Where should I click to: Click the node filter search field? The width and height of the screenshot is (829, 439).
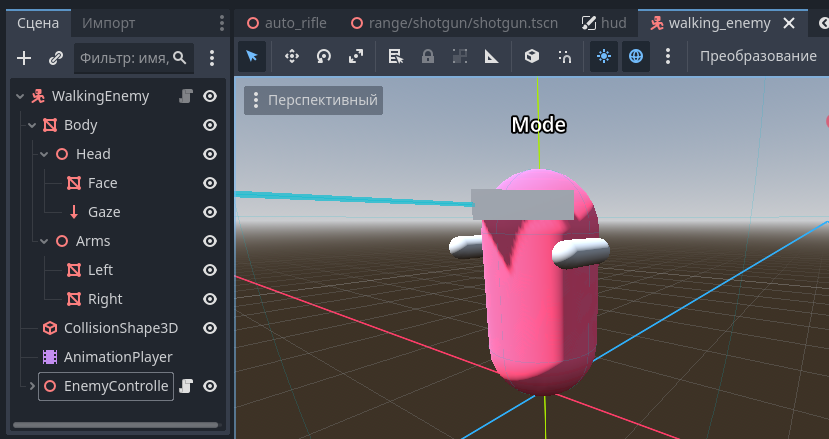[x=124, y=58]
